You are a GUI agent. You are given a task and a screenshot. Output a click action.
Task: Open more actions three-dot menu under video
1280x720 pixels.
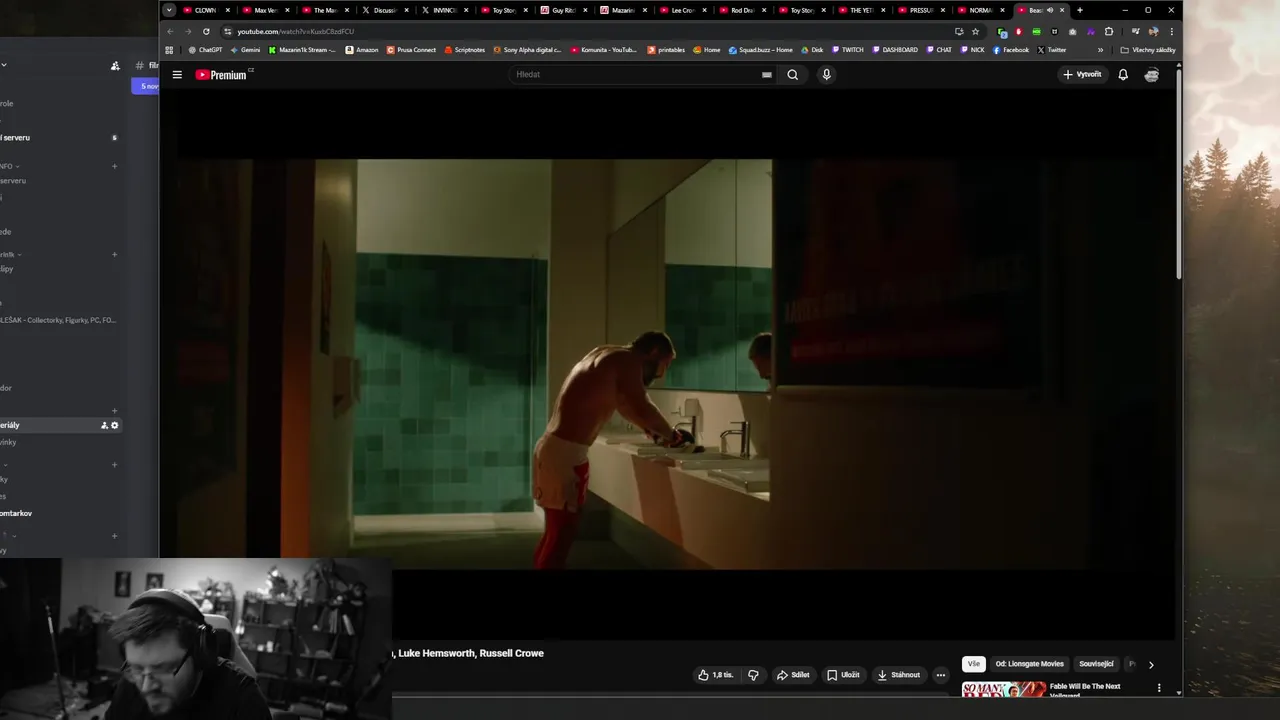pos(940,675)
